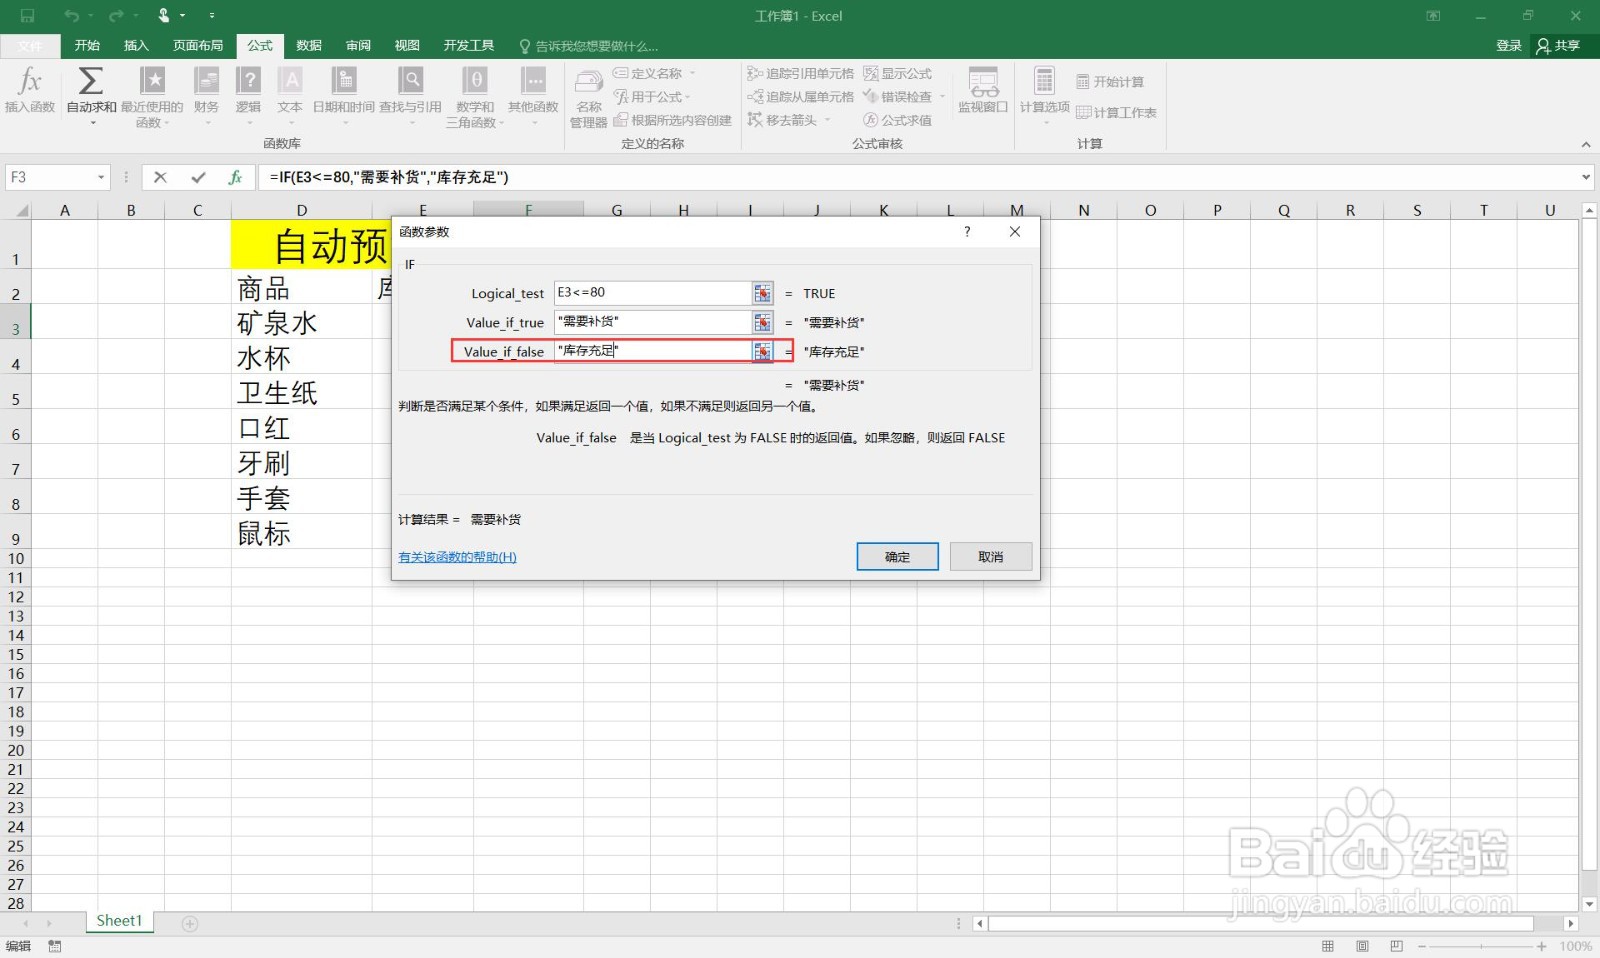The image size is (1600, 958).
Task: Click the 确定 (OK) button in the dialog
Action: pyautogui.click(x=897, y=557)
